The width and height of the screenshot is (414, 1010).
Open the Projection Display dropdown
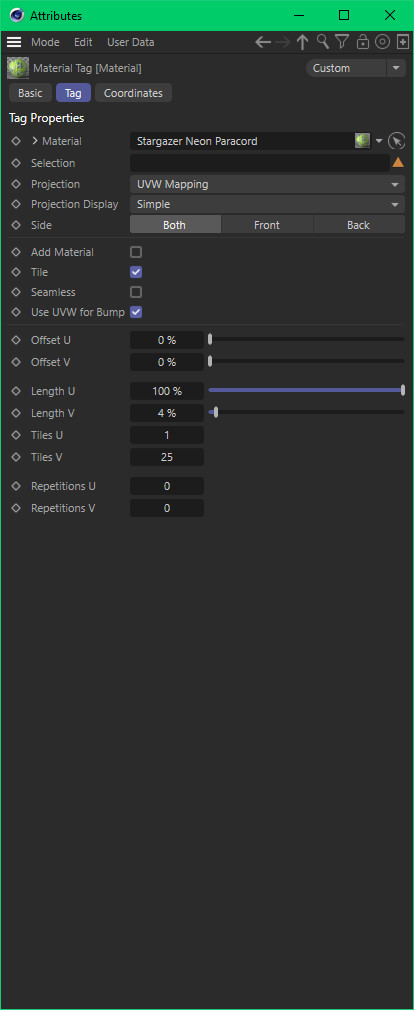click(267, 204)
